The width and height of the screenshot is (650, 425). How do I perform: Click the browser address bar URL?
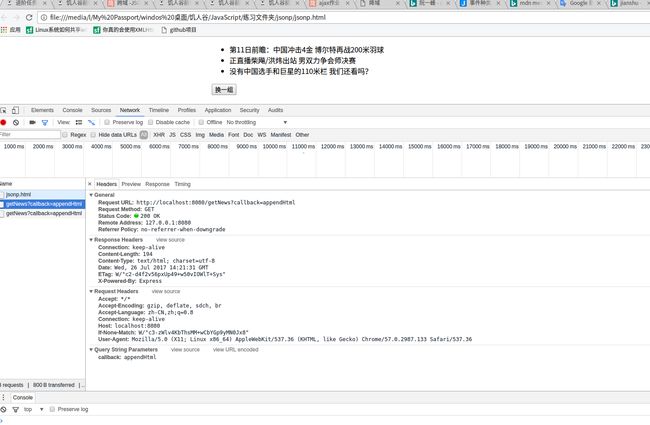click(x=188, y=17)
